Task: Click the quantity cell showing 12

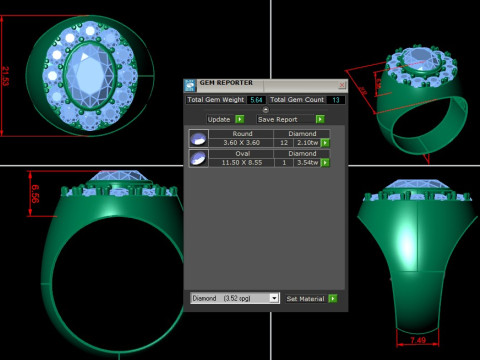Action: click(x=284, y=143)
